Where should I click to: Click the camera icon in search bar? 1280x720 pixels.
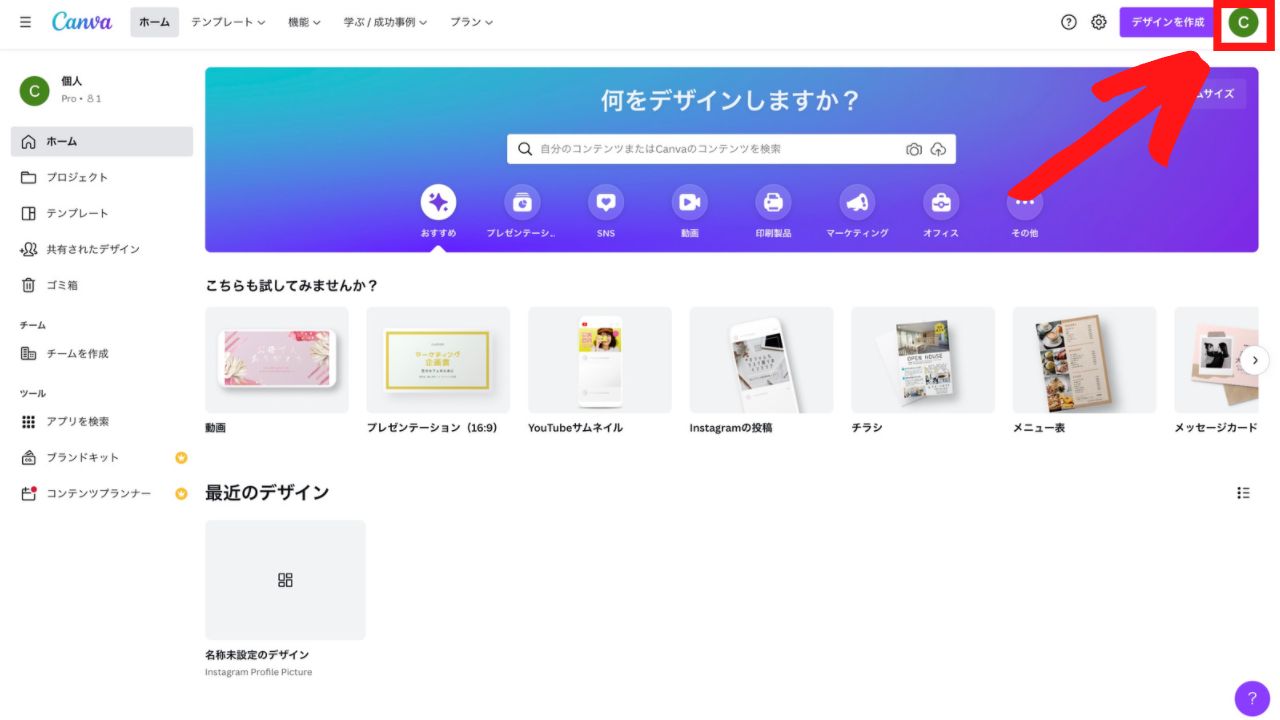tap(914, 149)
